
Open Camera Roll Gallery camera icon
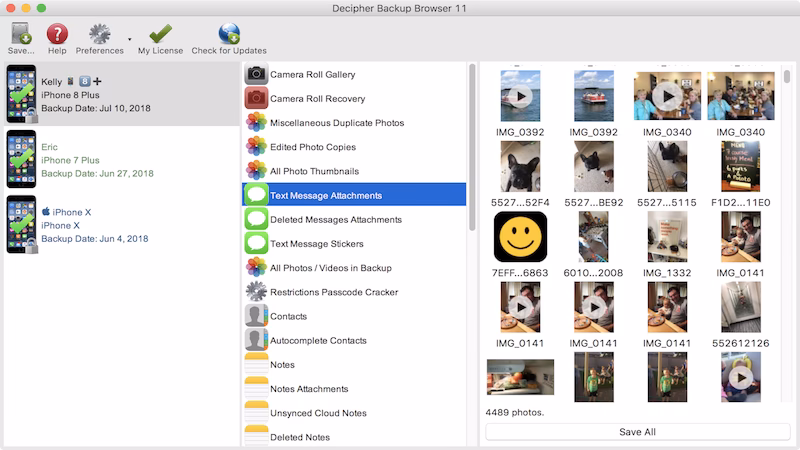pos(256,74)
